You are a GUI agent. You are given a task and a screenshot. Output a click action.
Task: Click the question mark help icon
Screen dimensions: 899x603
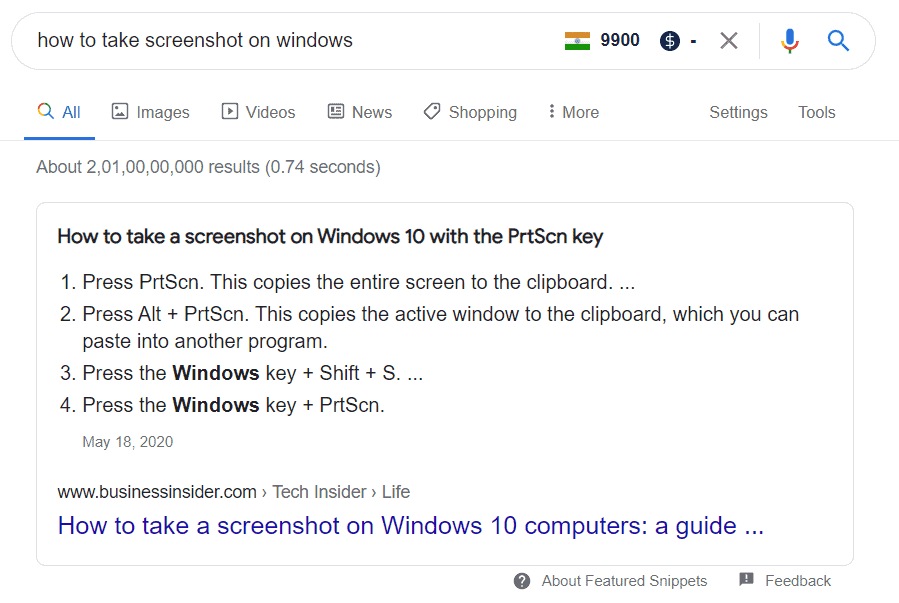click(522, 581)
